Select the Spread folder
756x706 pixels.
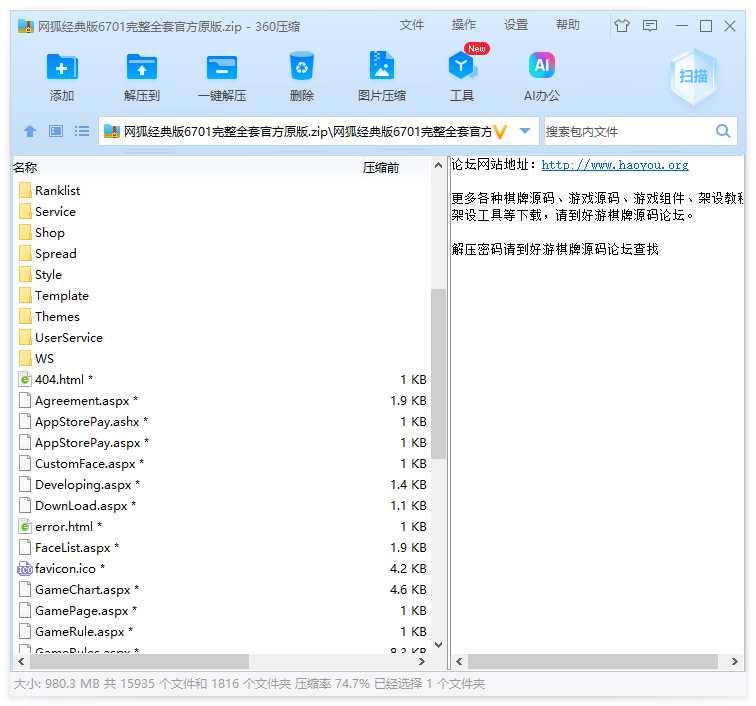(47, 254)
